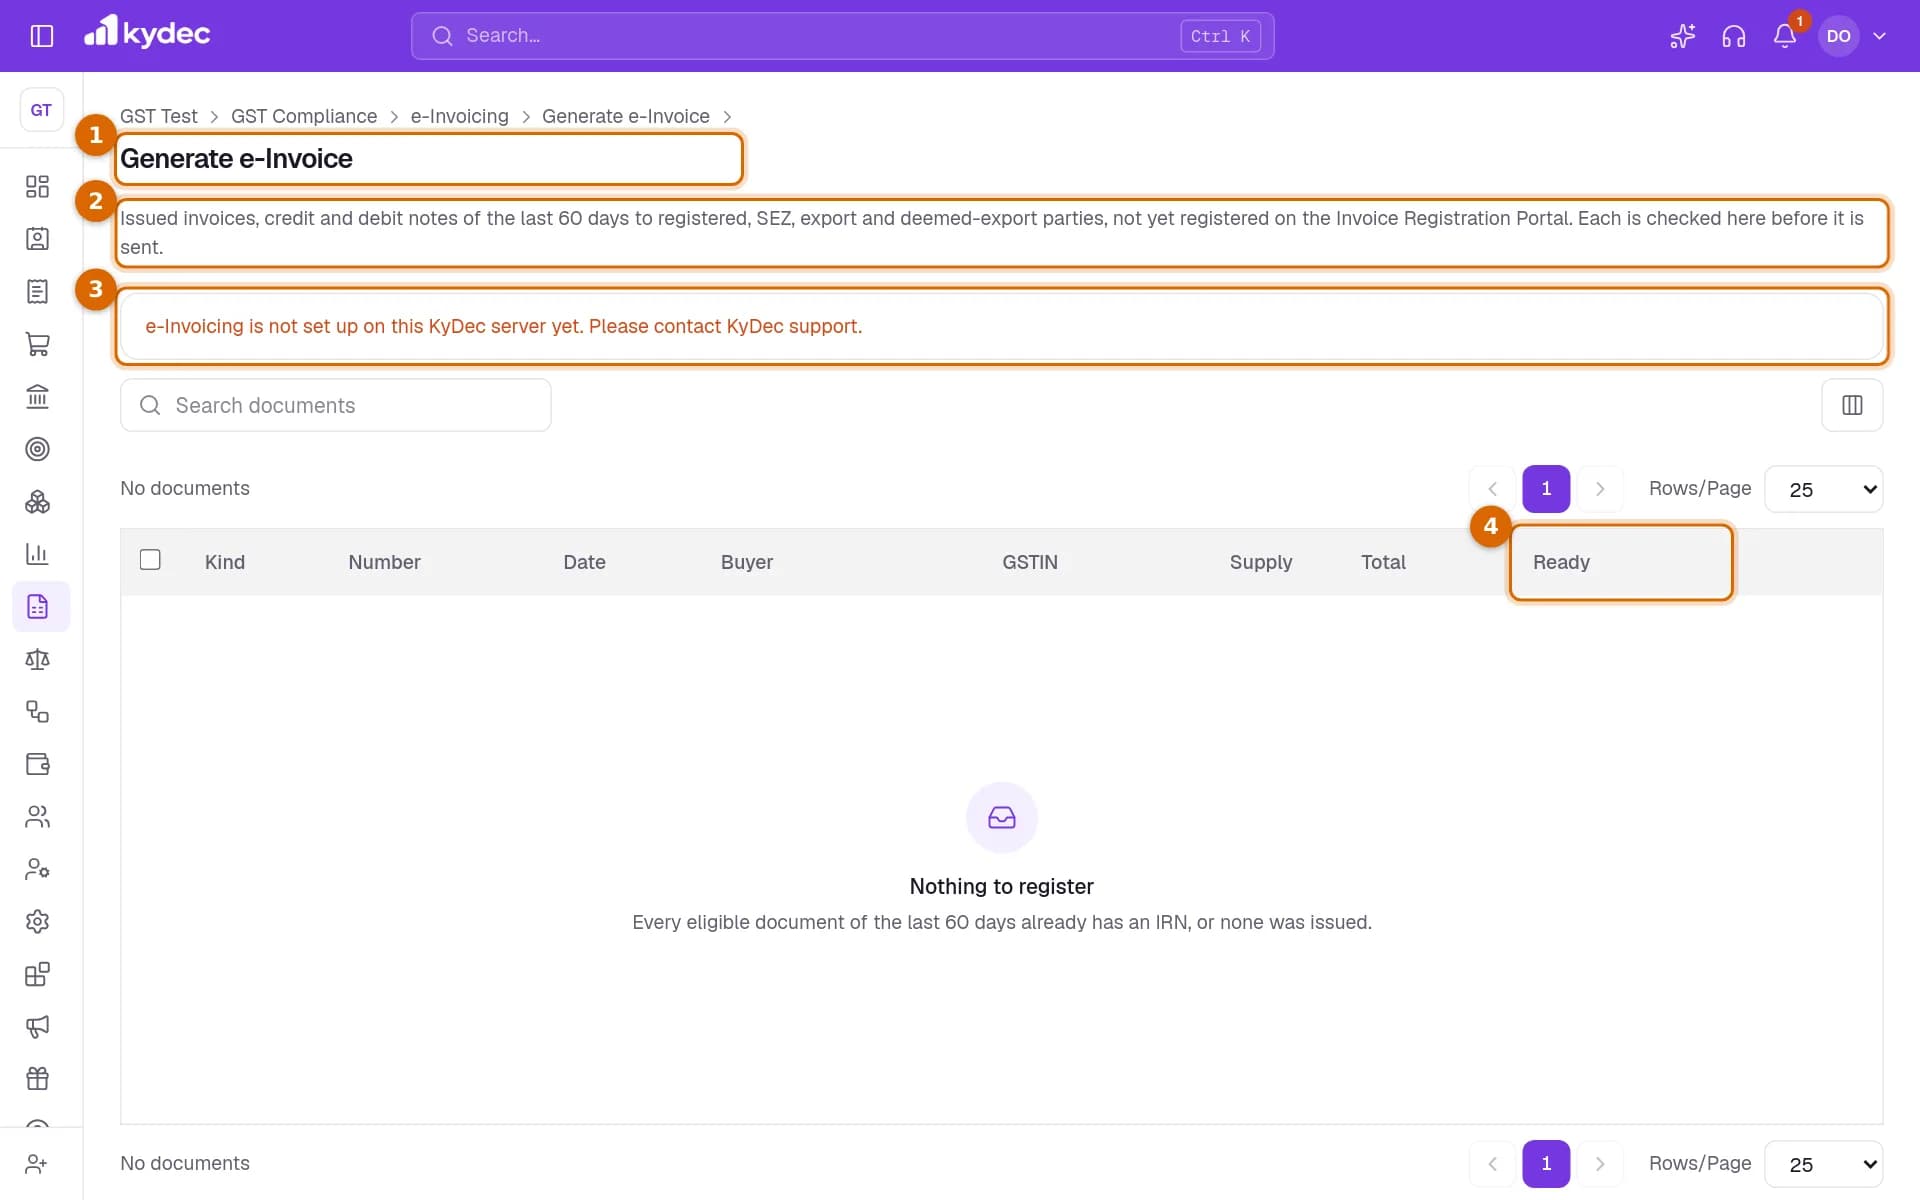Select page 1 button below the table

(x=1546, y=1164)
